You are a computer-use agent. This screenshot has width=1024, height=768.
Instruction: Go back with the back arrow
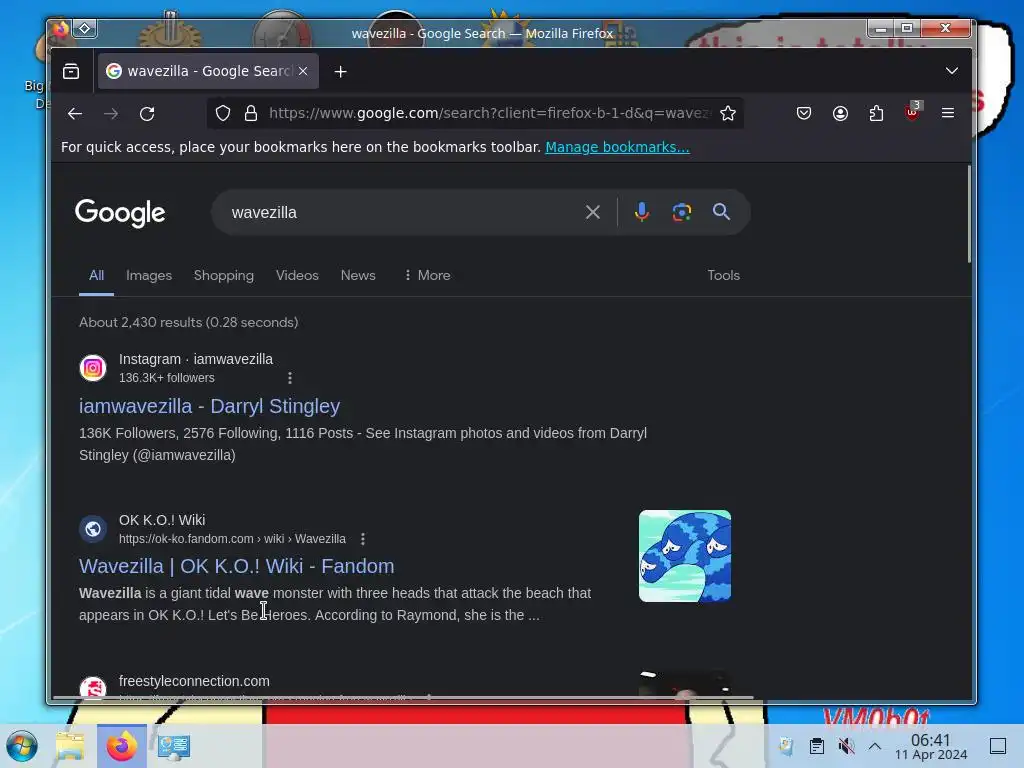tap(74, 114)
